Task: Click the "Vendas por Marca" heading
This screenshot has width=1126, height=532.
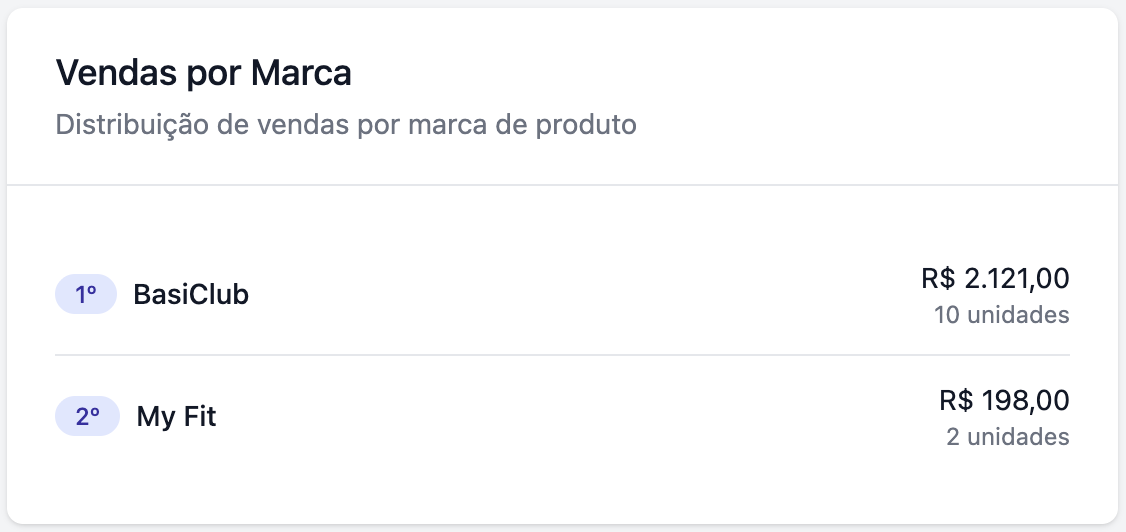Action: coord(203,73)
